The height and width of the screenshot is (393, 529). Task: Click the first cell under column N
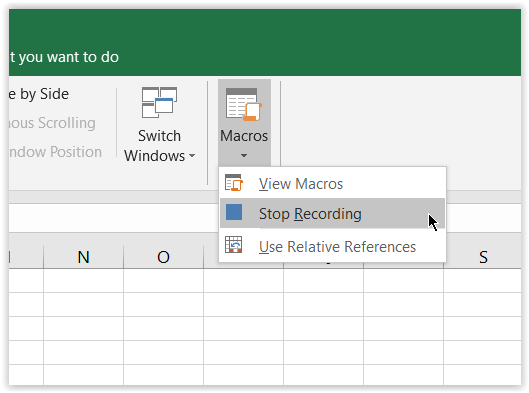83,281
